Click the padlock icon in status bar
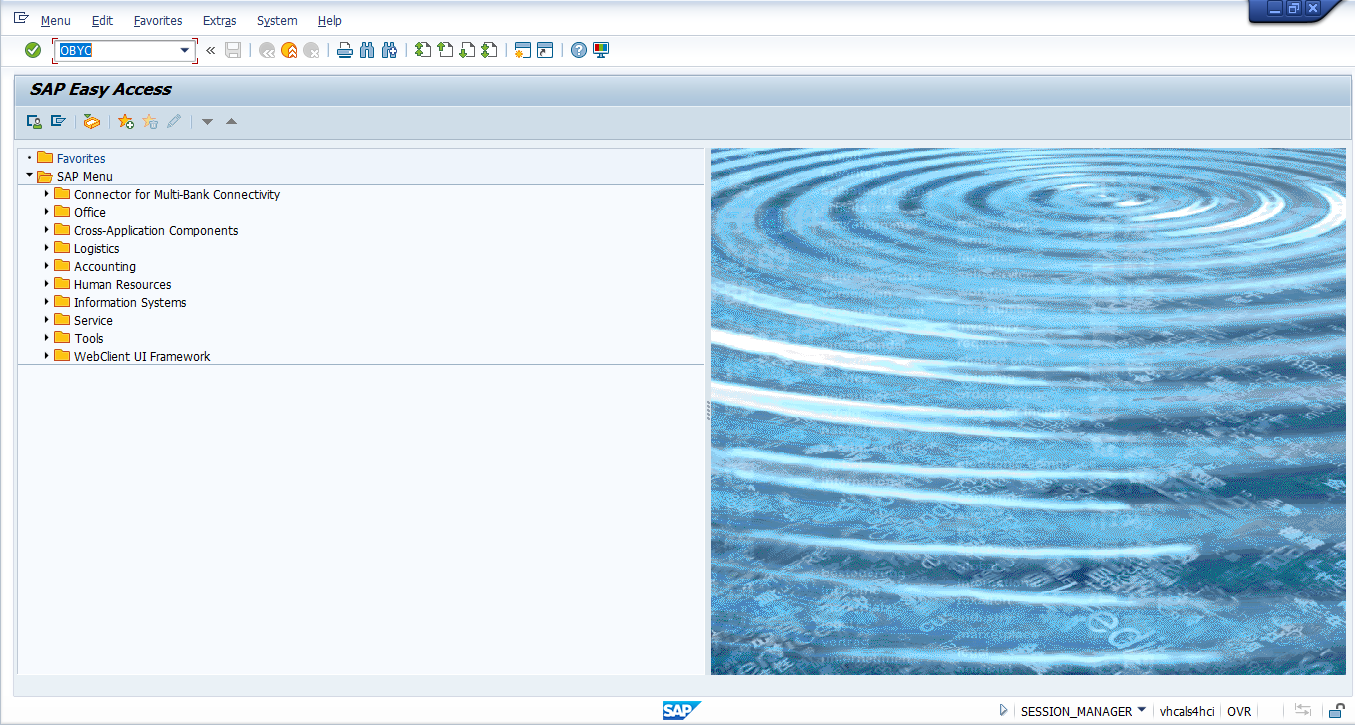The height and width of the screenshot is (725, 1355). pyautogui.click(x=1335, y=711)
